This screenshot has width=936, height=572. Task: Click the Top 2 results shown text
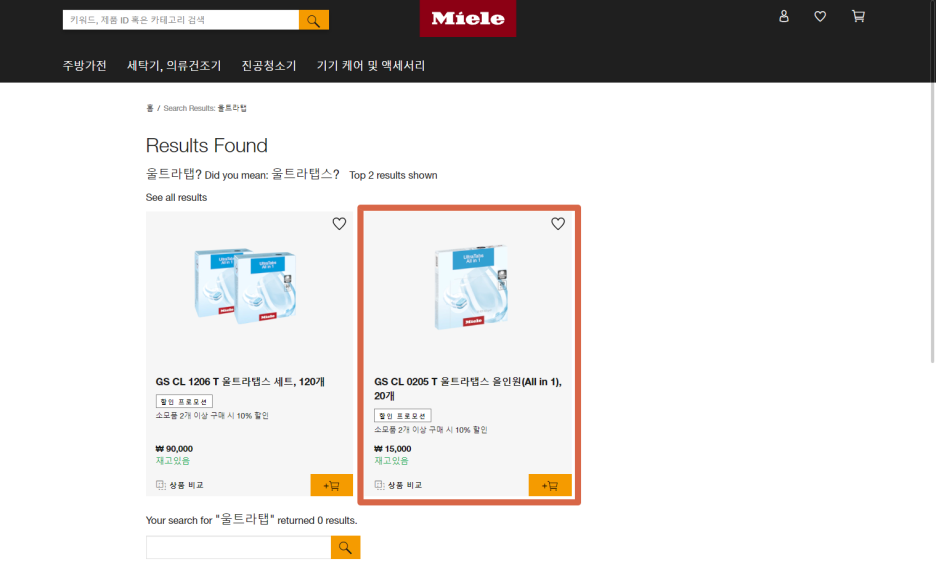coord(393,176)
